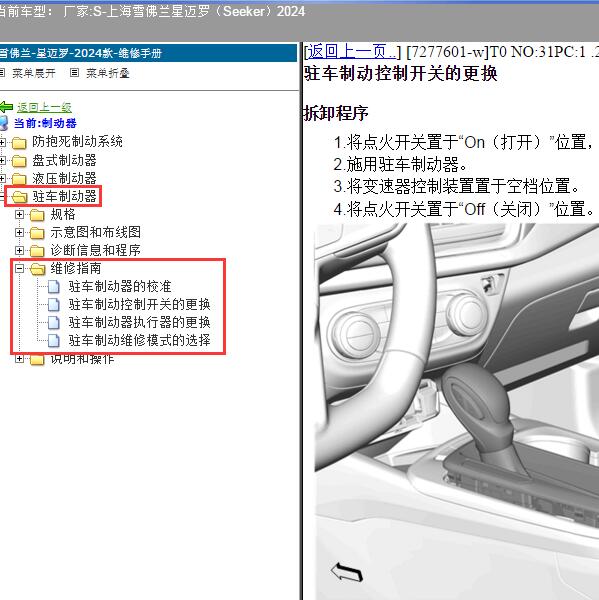Click the 菜单展开 button
This screenshot has height=600, width=599.
34,73
